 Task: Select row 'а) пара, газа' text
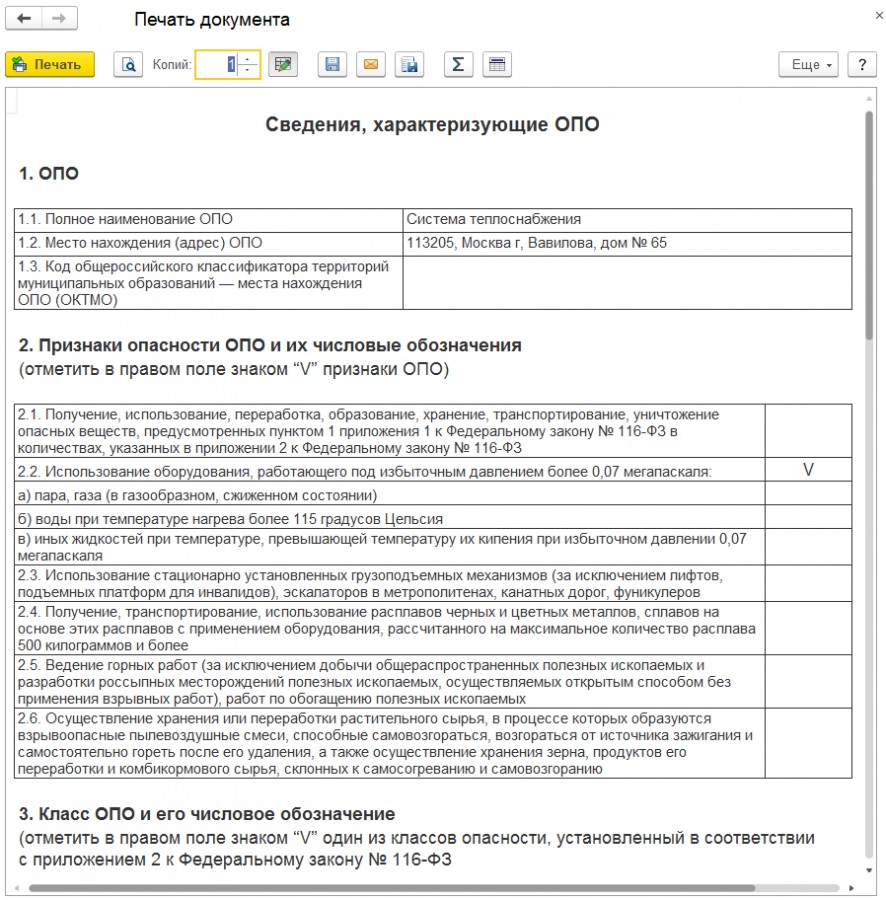point(390,494)
